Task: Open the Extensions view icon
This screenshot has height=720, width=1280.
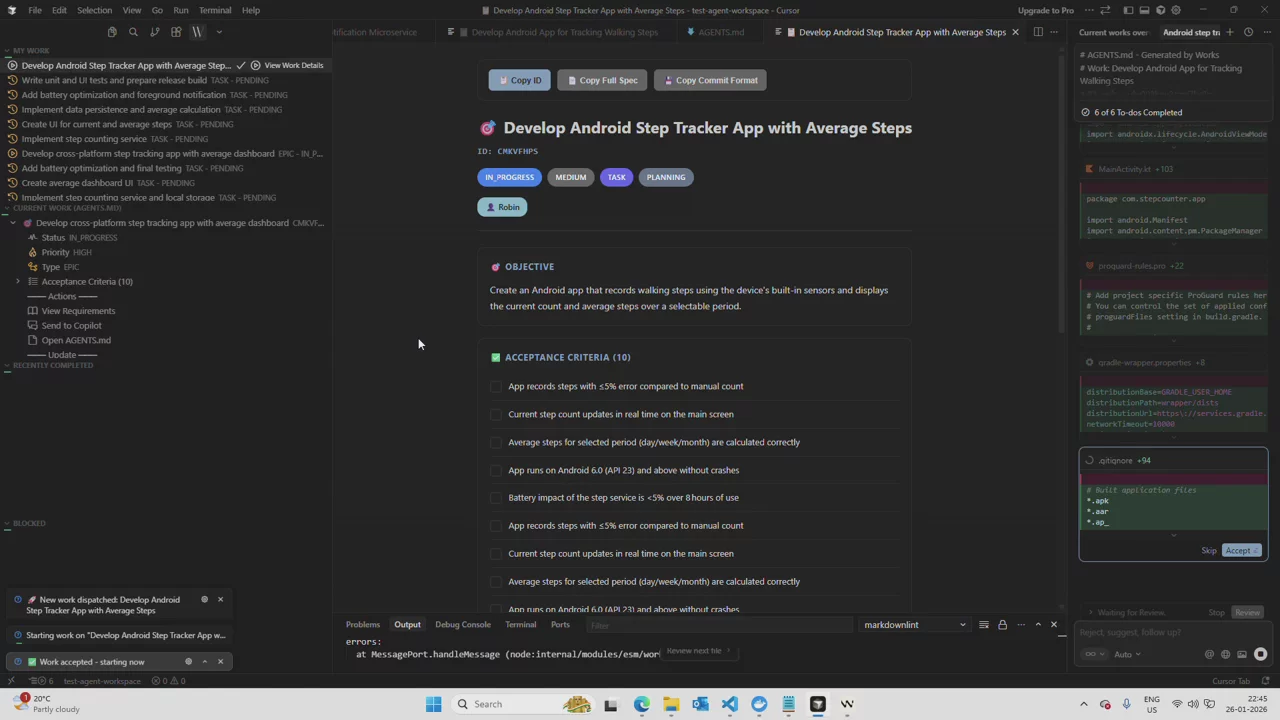Action: click(x=176, y=32)
